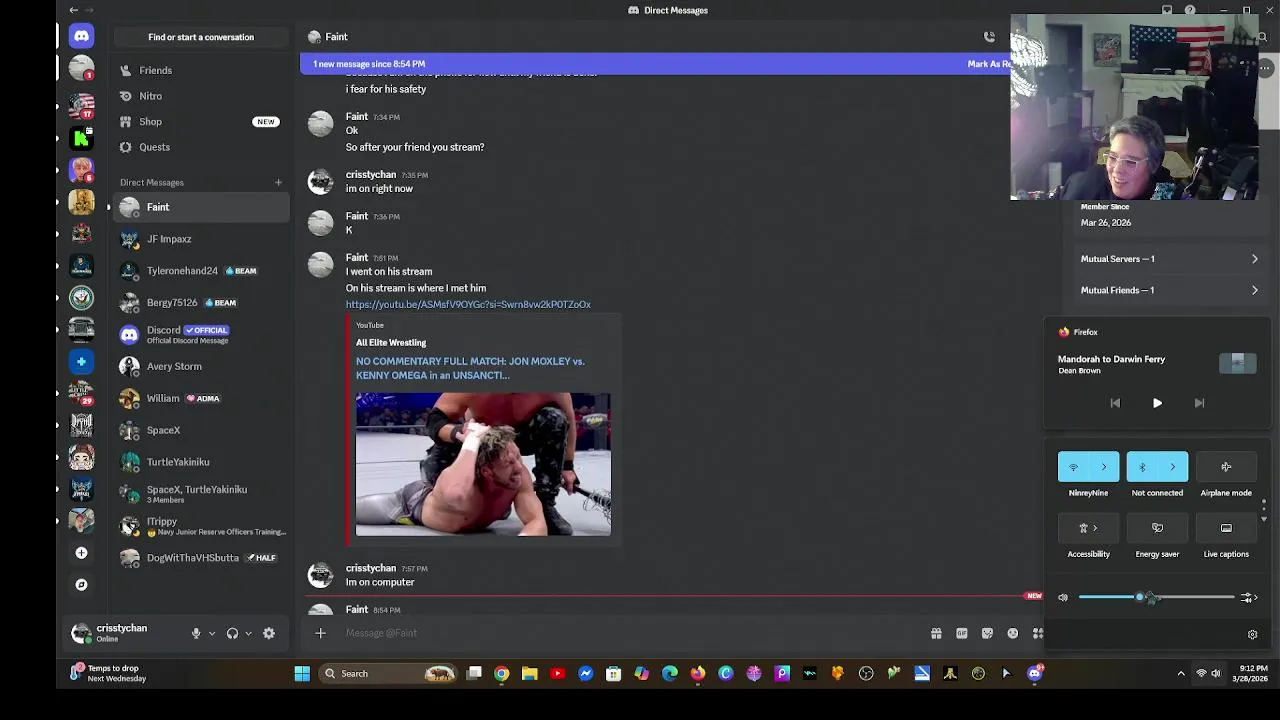Open the Nitro page
Screen dimensions: 1280x720
pos(200,96)
